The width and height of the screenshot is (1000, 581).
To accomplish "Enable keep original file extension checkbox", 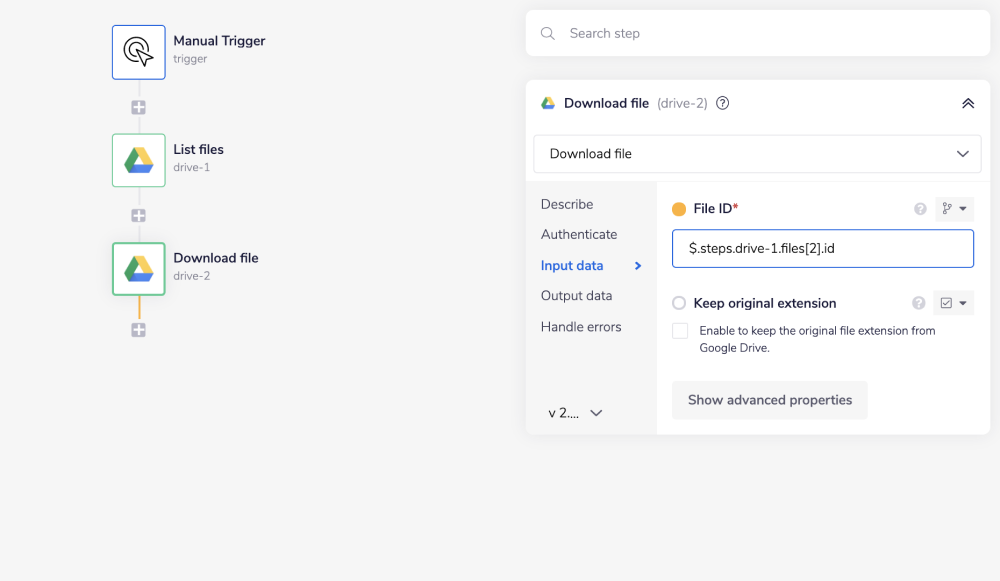I will click(680, 330).
